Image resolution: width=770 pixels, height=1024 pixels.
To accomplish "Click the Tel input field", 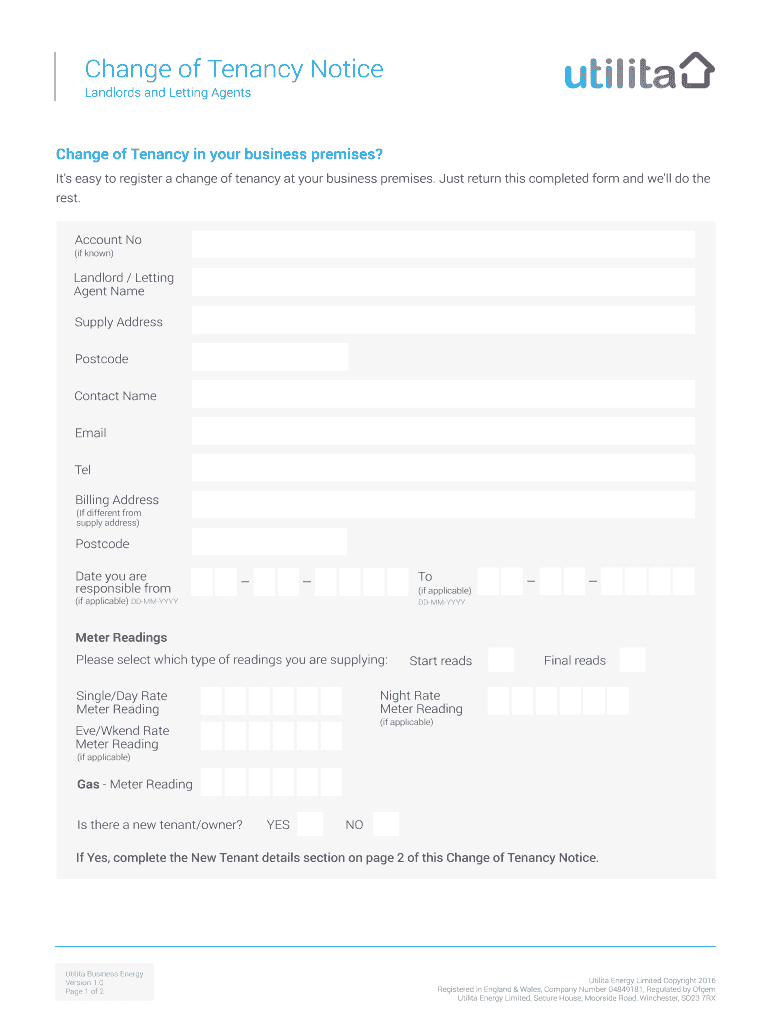I will (443, 469).
